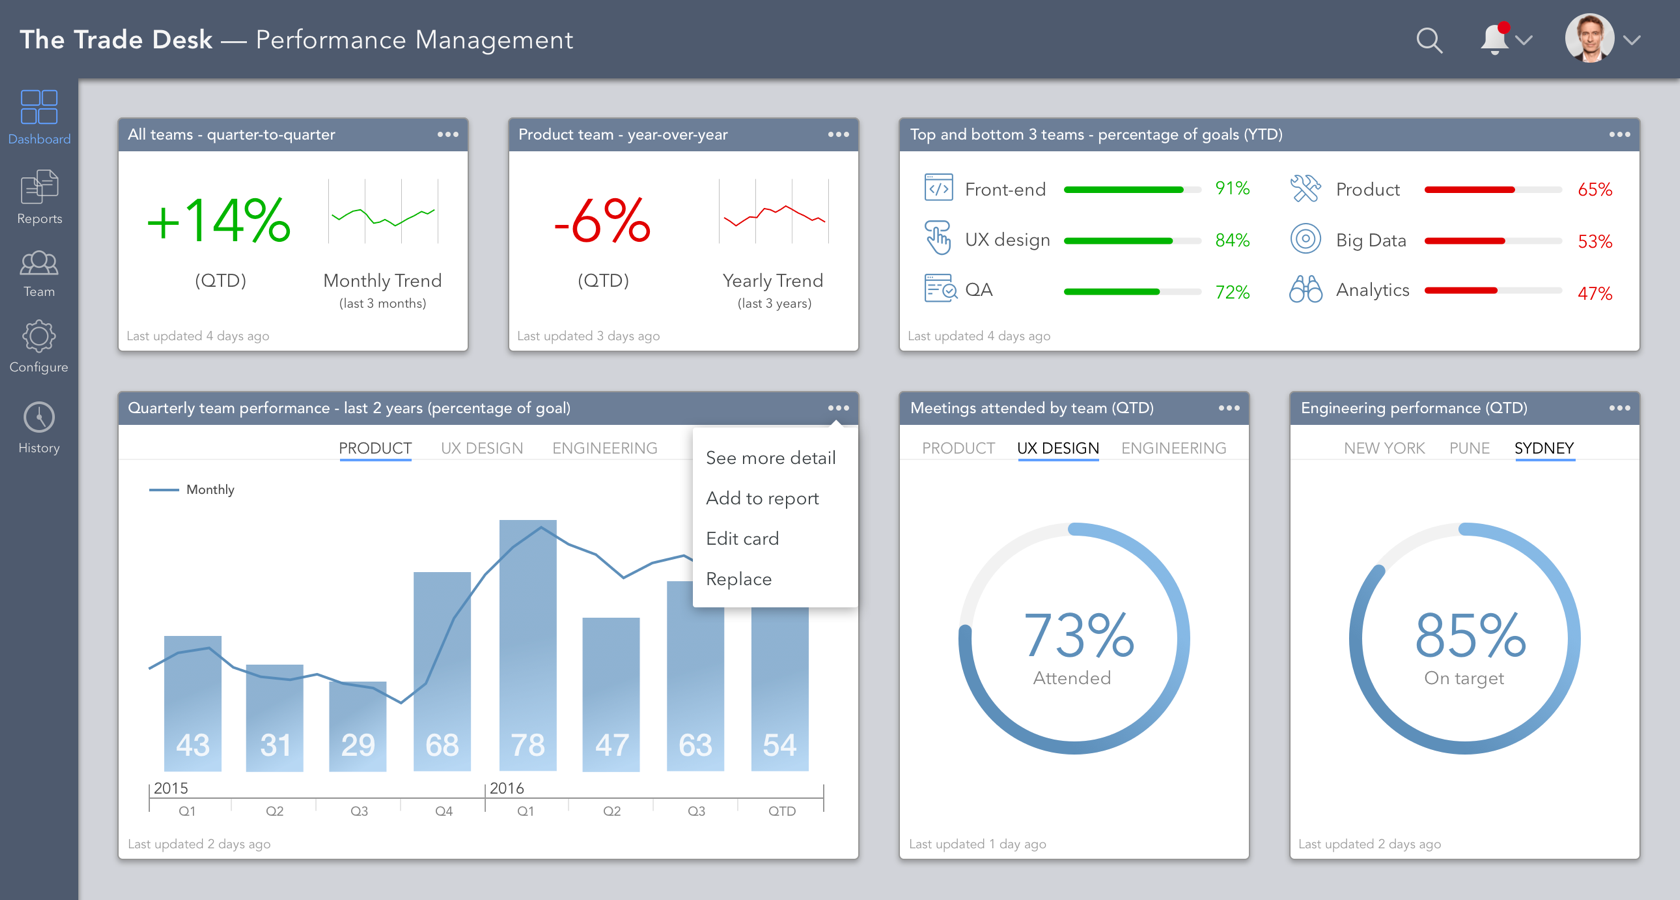Click the Analytics binoculars icon
Screen dimensions: 1680x900
coord(1305,290)
